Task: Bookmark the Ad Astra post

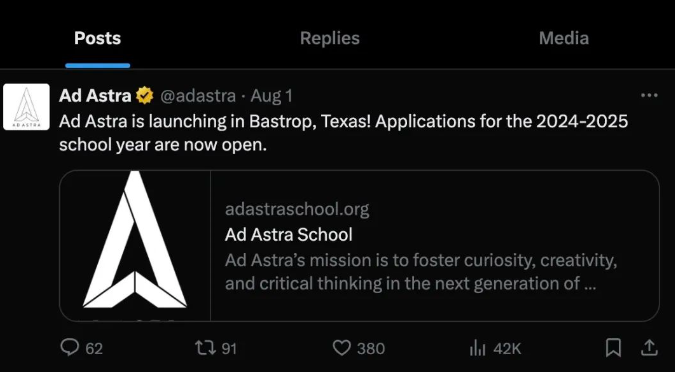Action: click(x=613, y=347)
